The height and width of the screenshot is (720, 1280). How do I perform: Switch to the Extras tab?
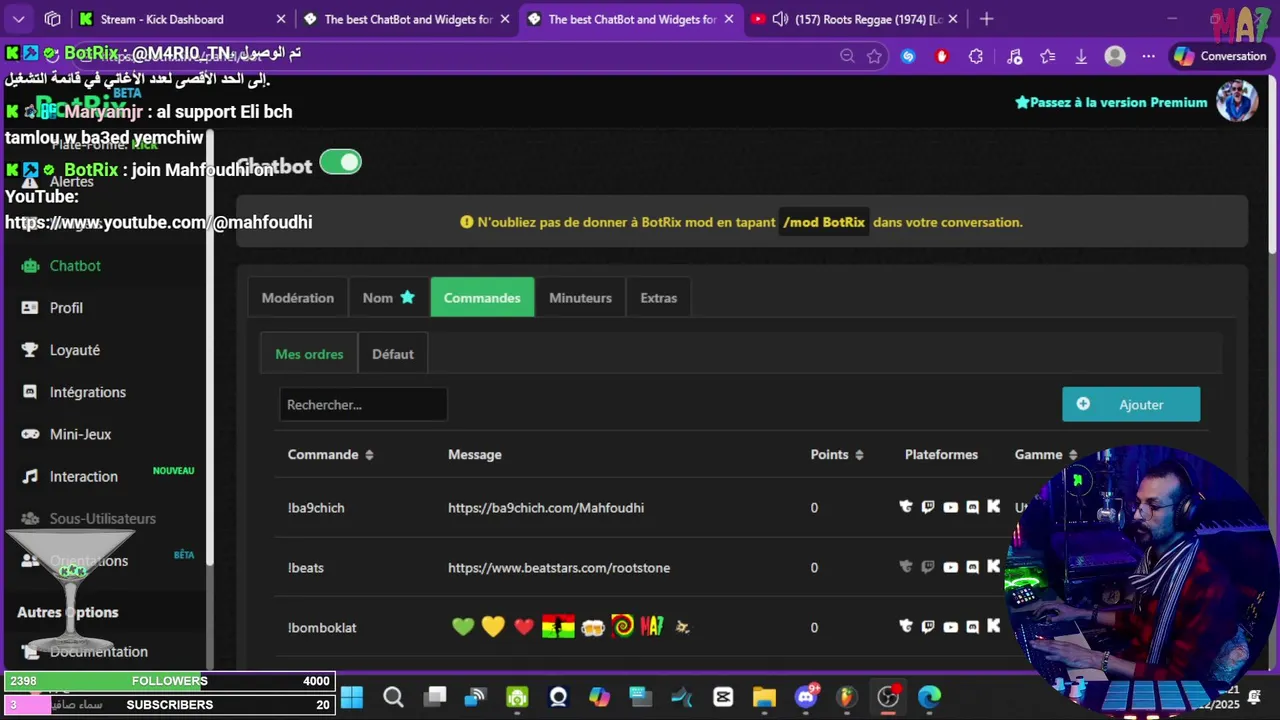(658, 298)
